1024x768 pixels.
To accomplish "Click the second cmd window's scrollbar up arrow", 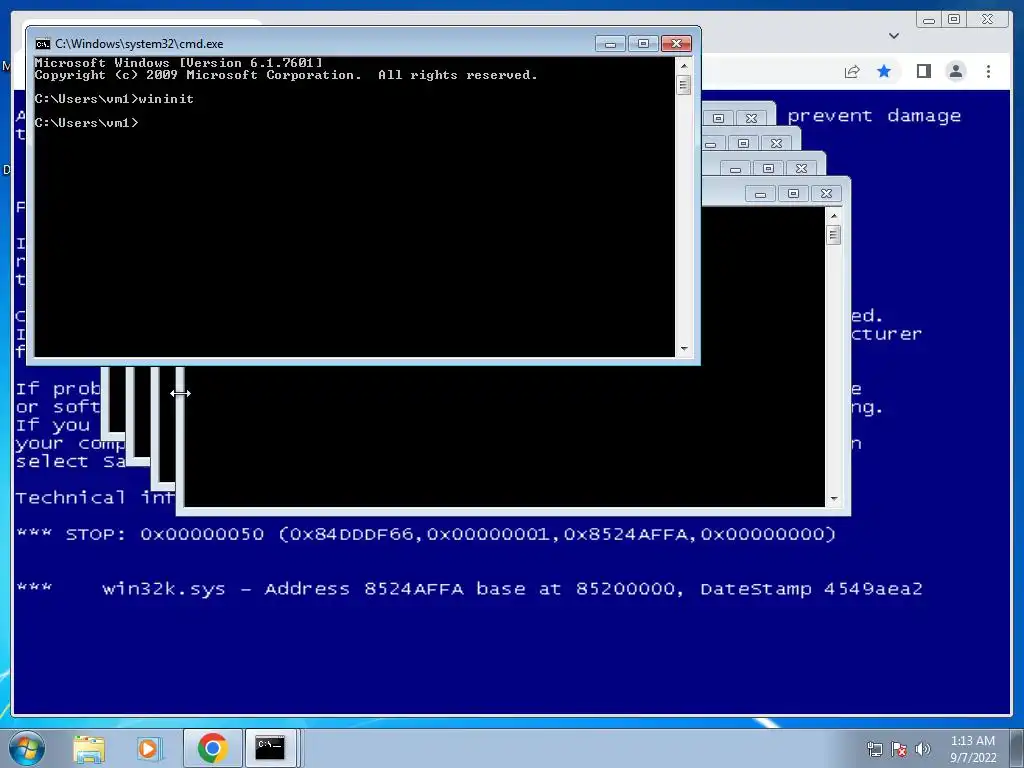I will tap(833, 216).
